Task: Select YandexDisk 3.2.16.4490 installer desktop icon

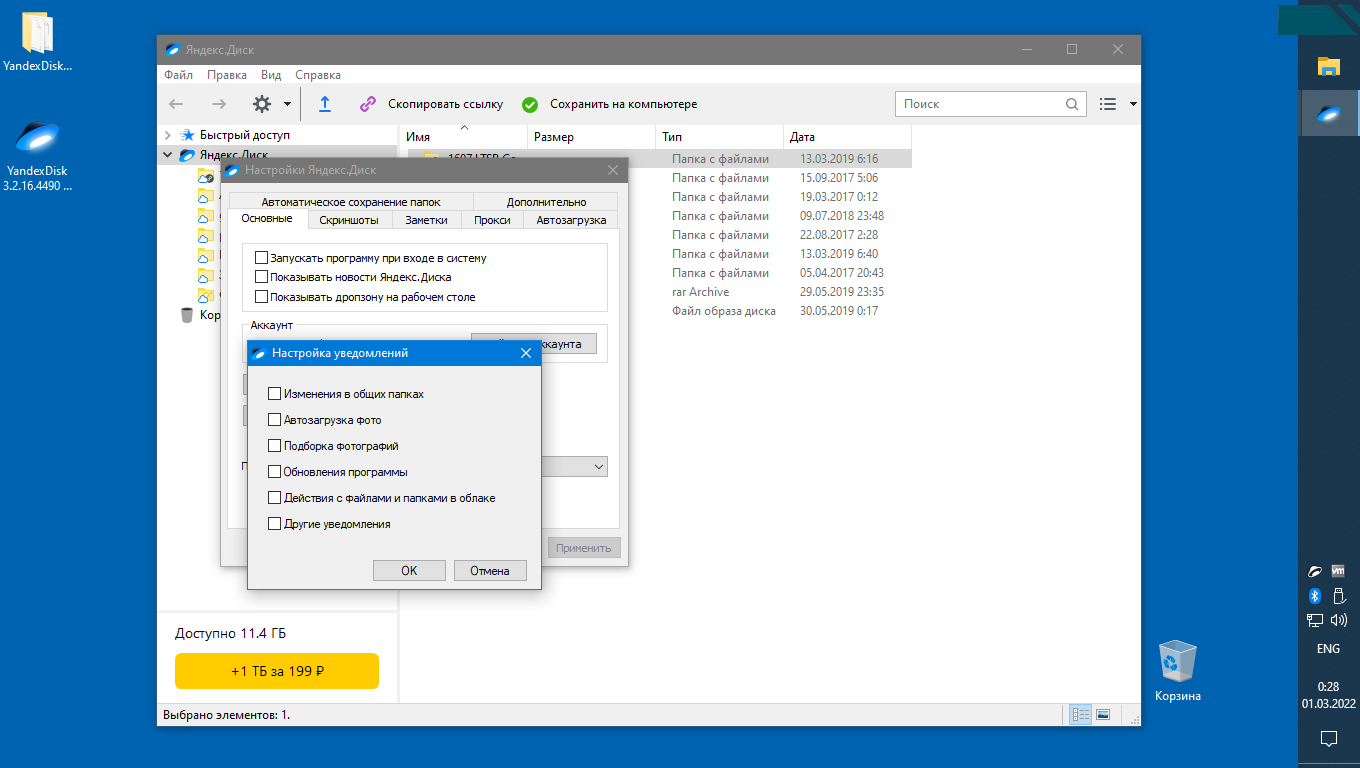Action: coord(38,156)
